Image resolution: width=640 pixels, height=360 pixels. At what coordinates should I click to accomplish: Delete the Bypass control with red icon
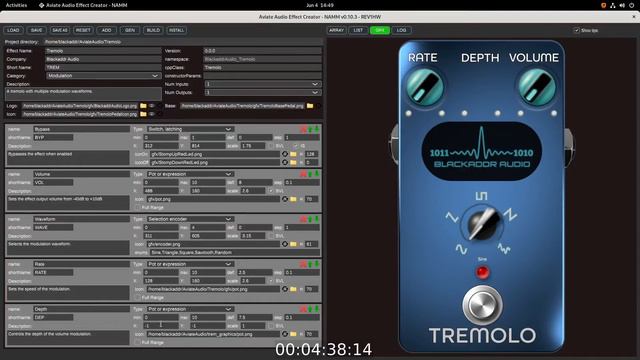(x=303, y=129)
